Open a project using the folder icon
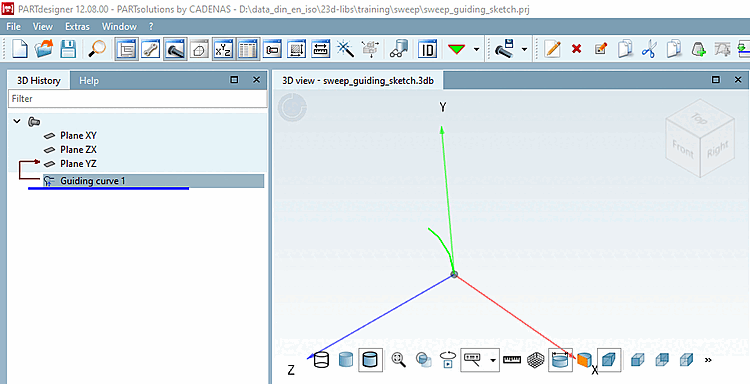Image resolution: width=750 pixels, height=384 pixels. (44, 49)
